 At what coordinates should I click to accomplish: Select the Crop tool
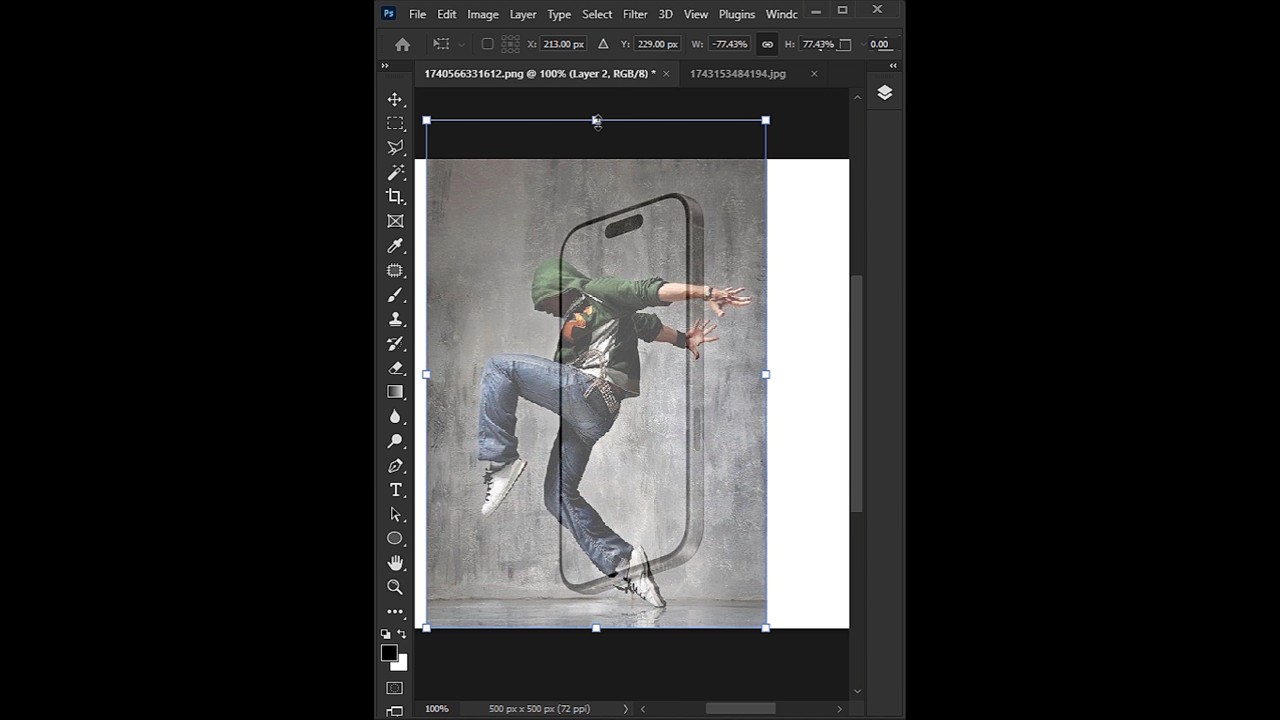pyautogui.click(x=395, y=197)
